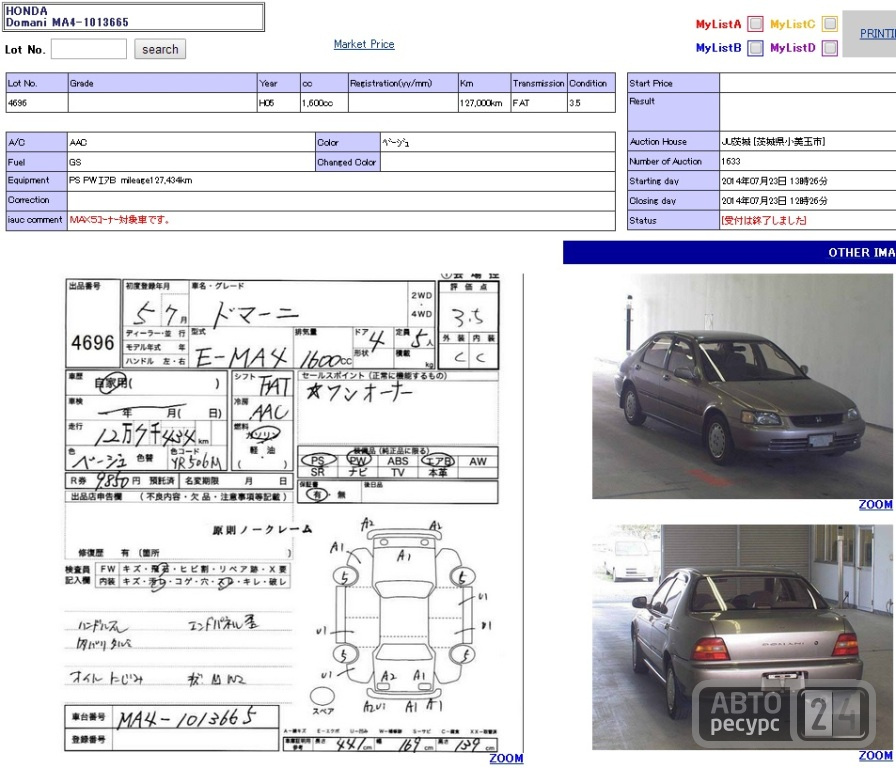
Task: Click ZOOM link under rear car photo
Action: [x=875, y=756]
